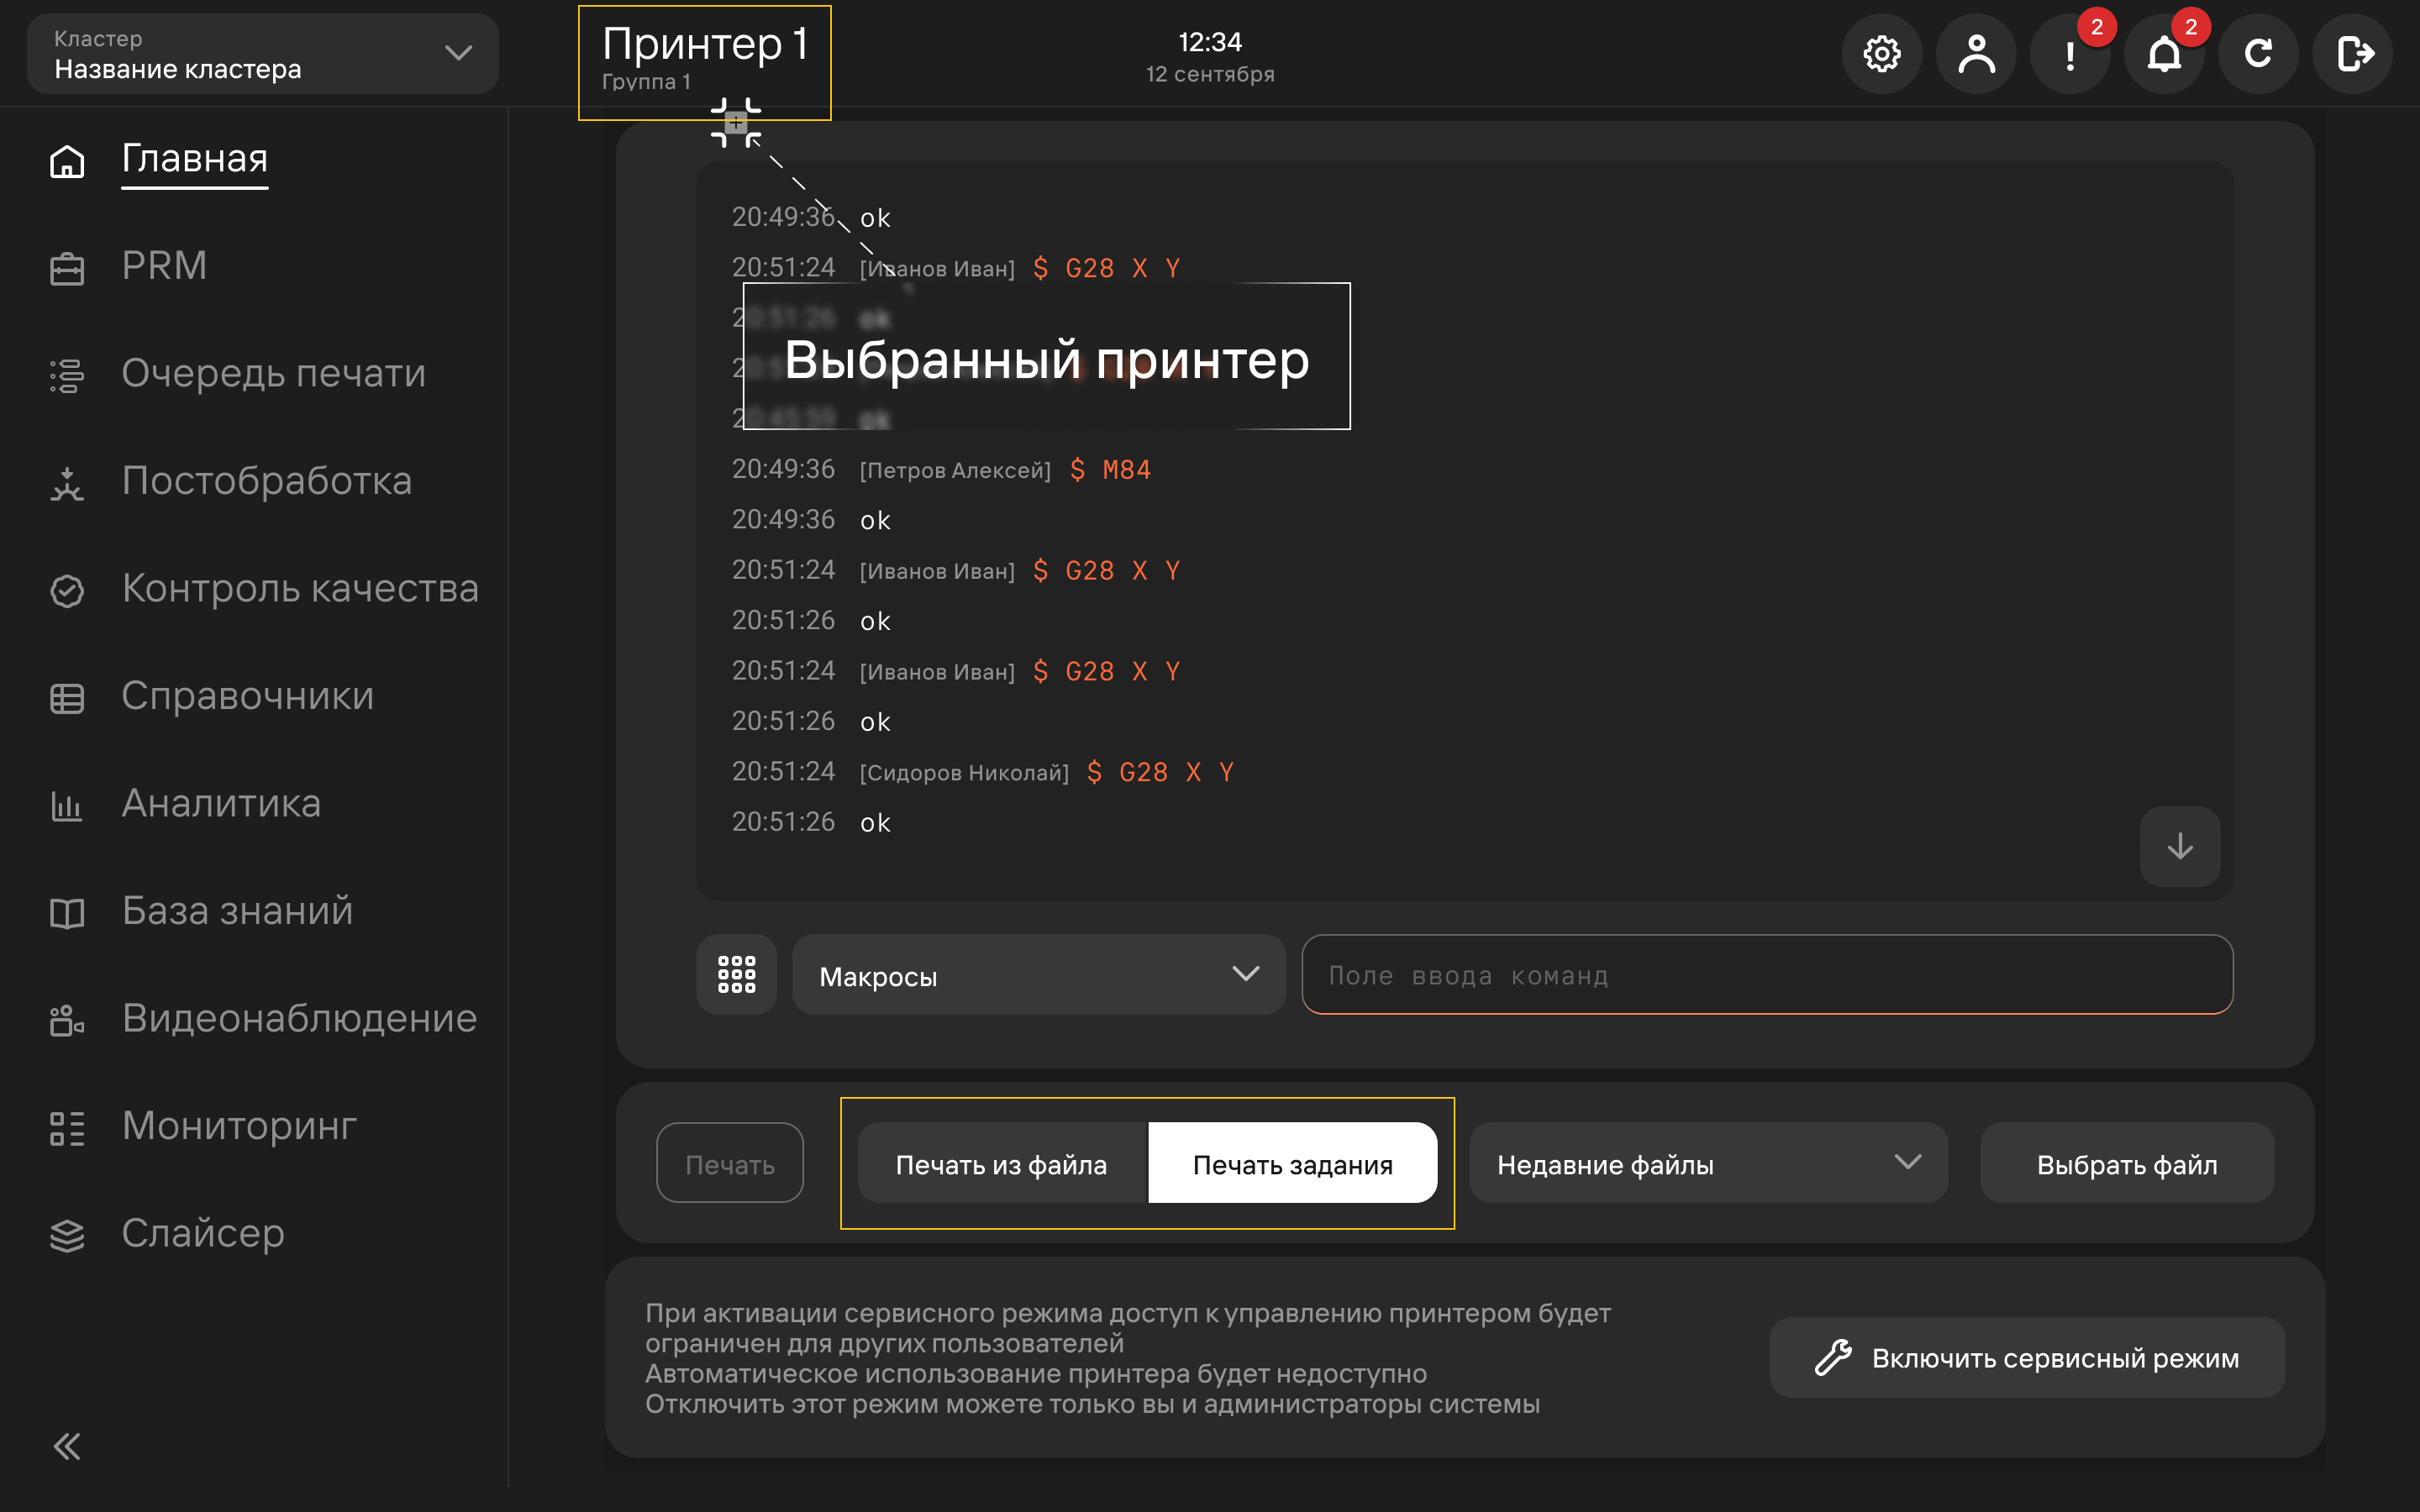Open the Макросы dropdown

tap(1038, 975)
